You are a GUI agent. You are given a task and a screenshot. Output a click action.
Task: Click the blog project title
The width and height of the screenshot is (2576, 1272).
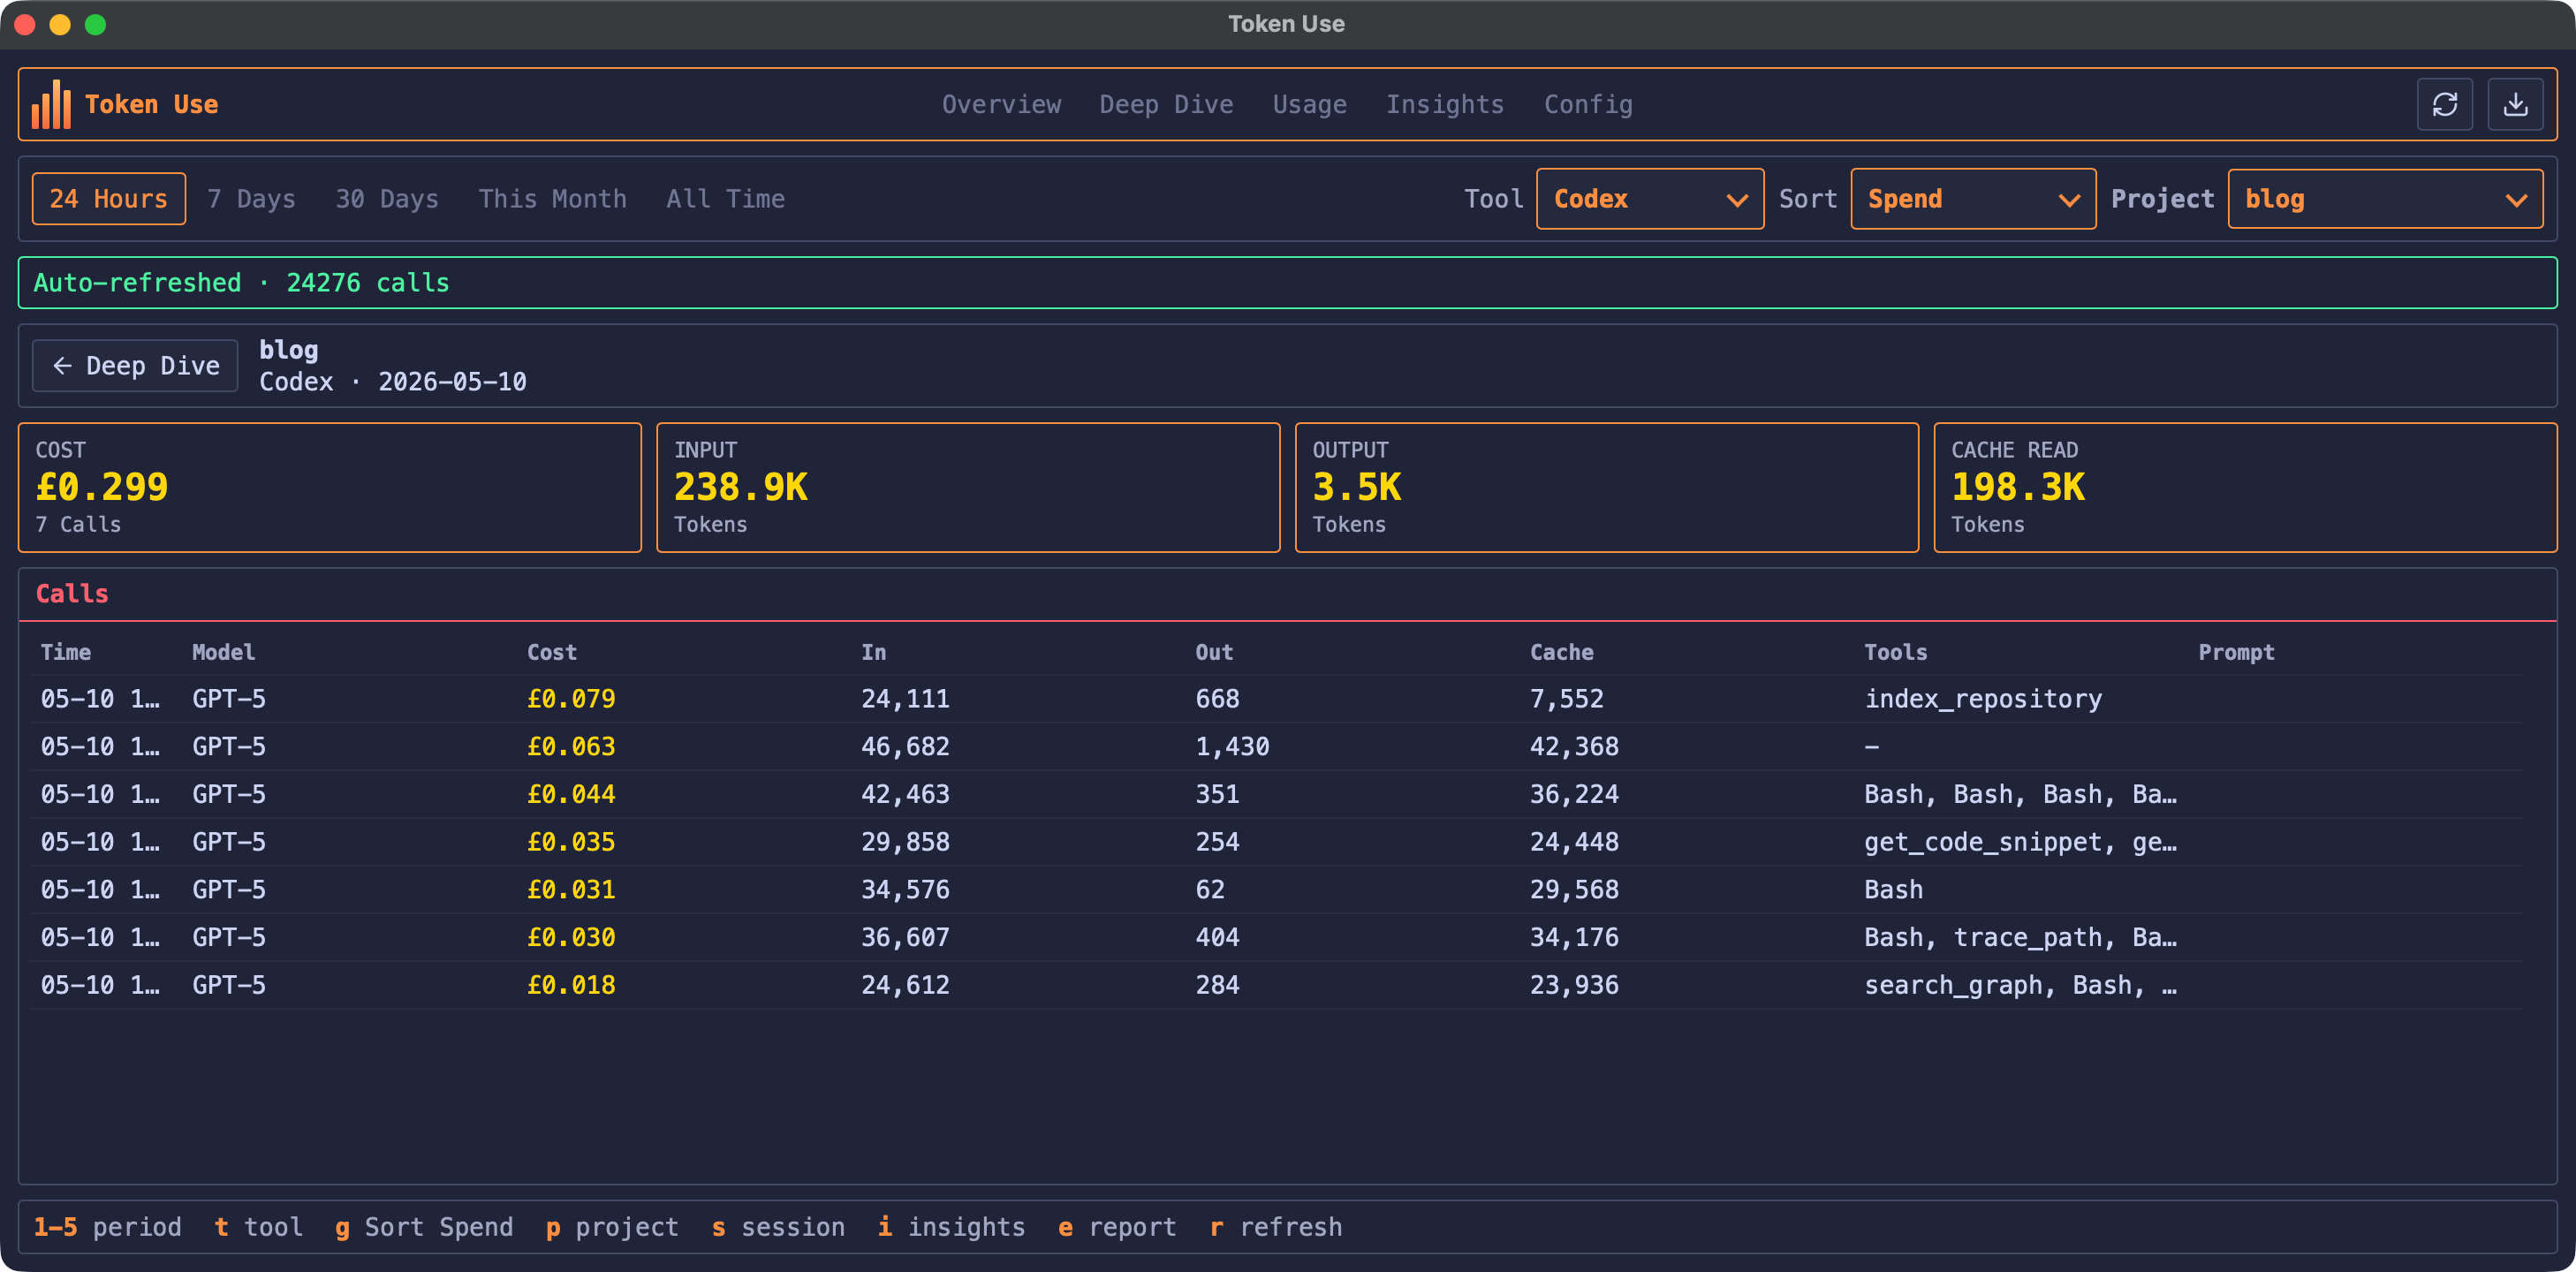[289, 350]
